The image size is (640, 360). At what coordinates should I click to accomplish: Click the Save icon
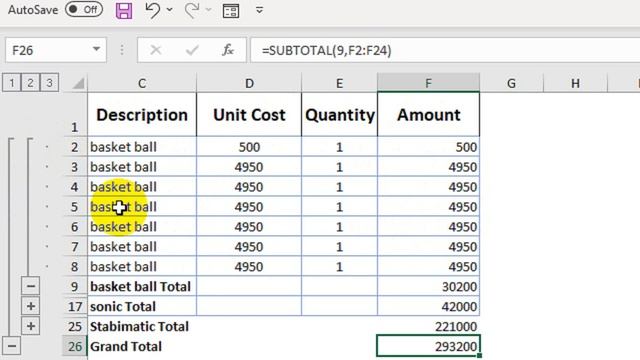click(124, 10)
